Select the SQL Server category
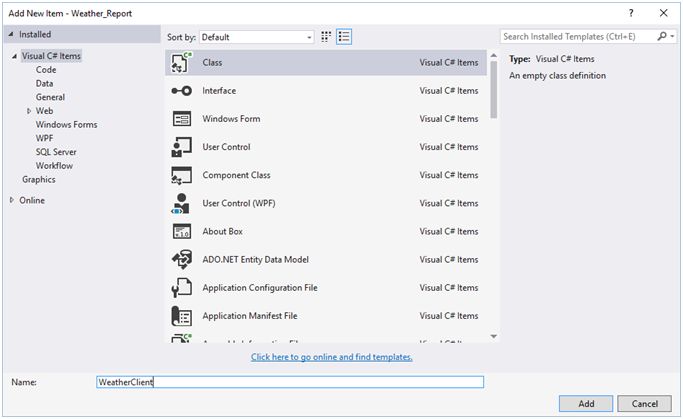The image size is (683, 419). pos(56,152)
